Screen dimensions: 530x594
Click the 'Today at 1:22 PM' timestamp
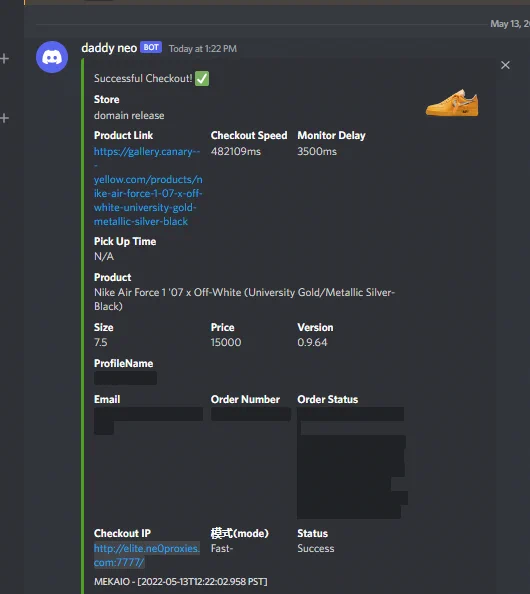203,49
